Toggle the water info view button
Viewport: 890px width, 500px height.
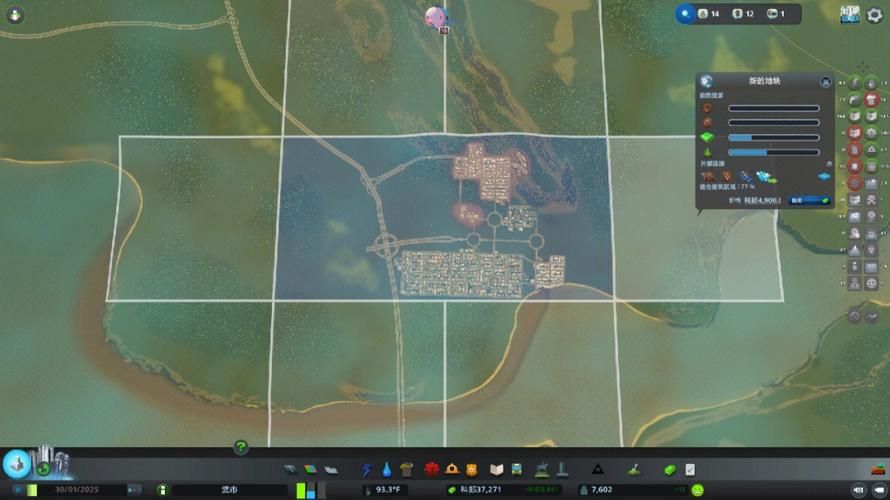coord(871,83)
